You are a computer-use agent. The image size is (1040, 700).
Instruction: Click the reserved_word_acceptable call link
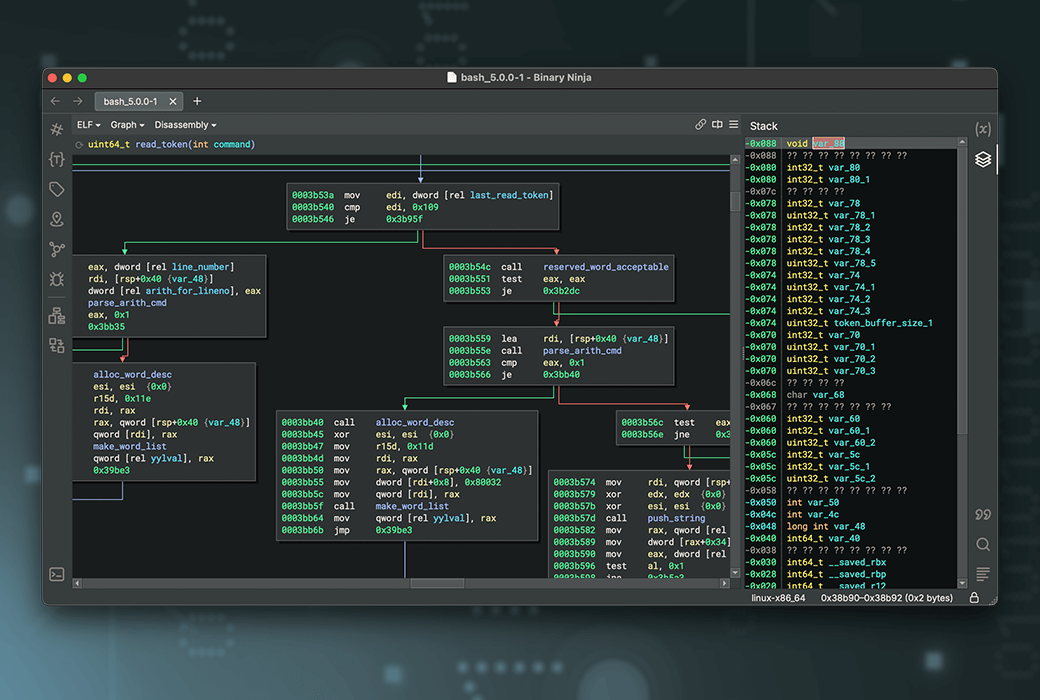pyautogui.click(x=606, y=267)
